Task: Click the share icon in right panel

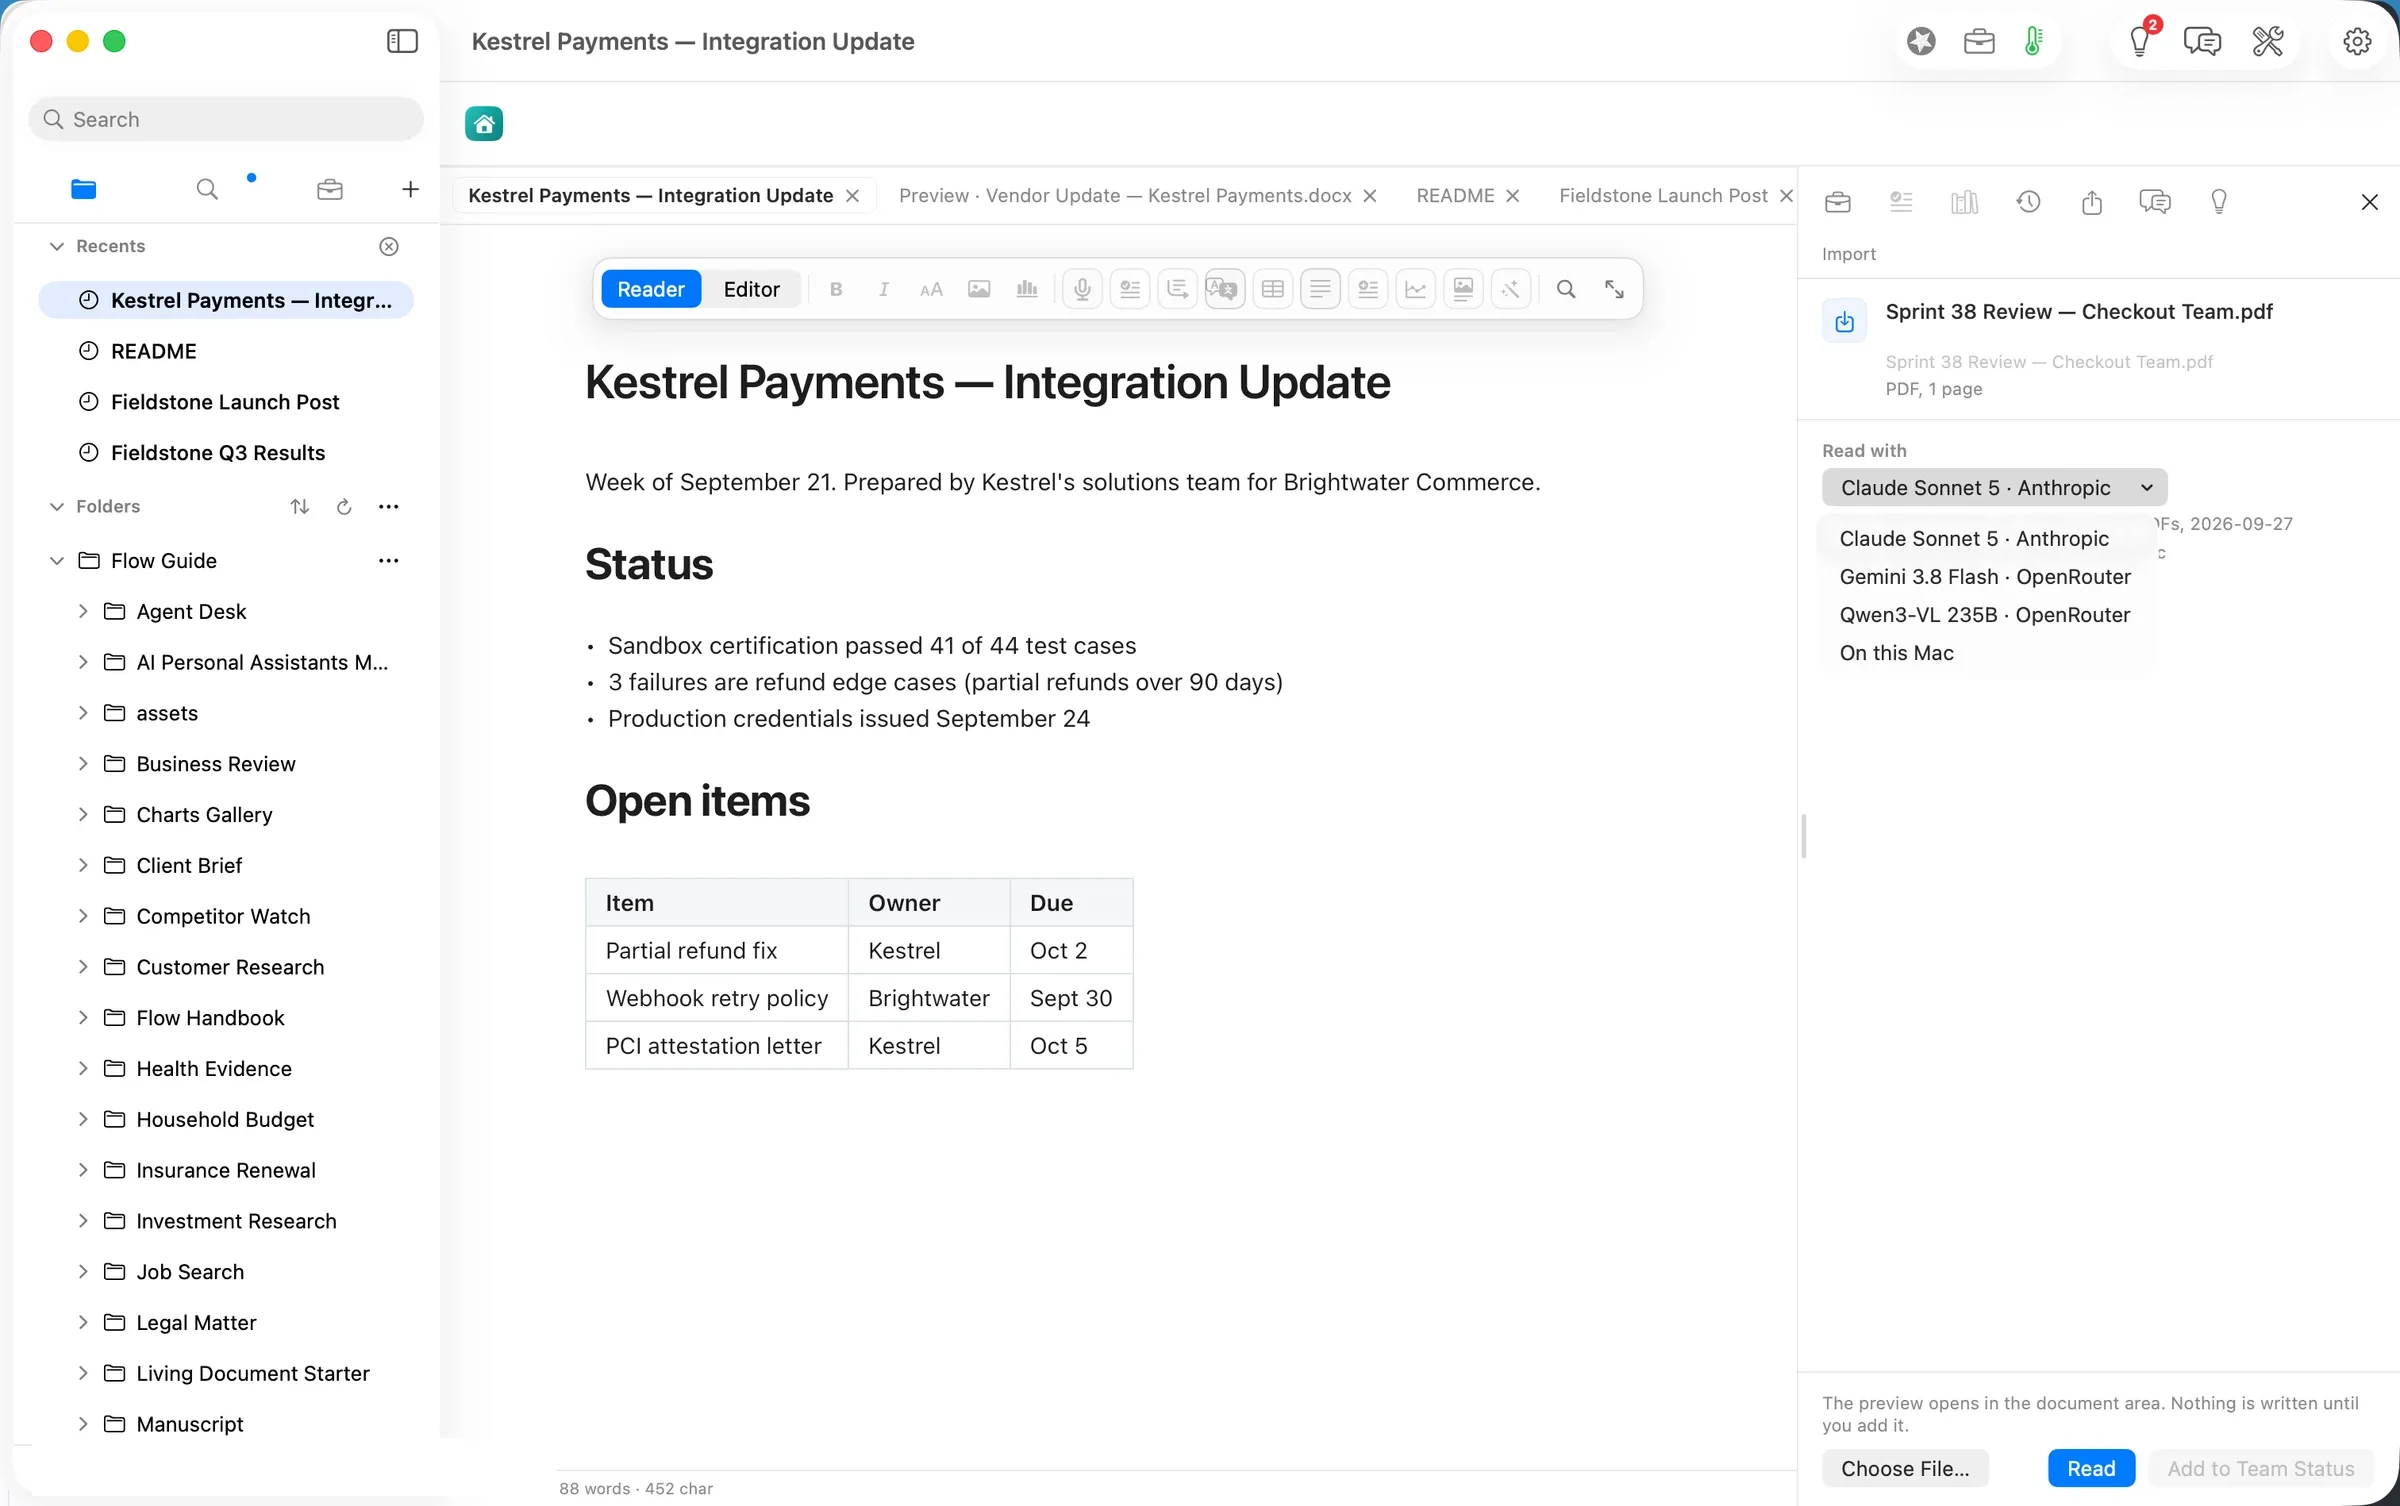Action: click(2092, 202)
